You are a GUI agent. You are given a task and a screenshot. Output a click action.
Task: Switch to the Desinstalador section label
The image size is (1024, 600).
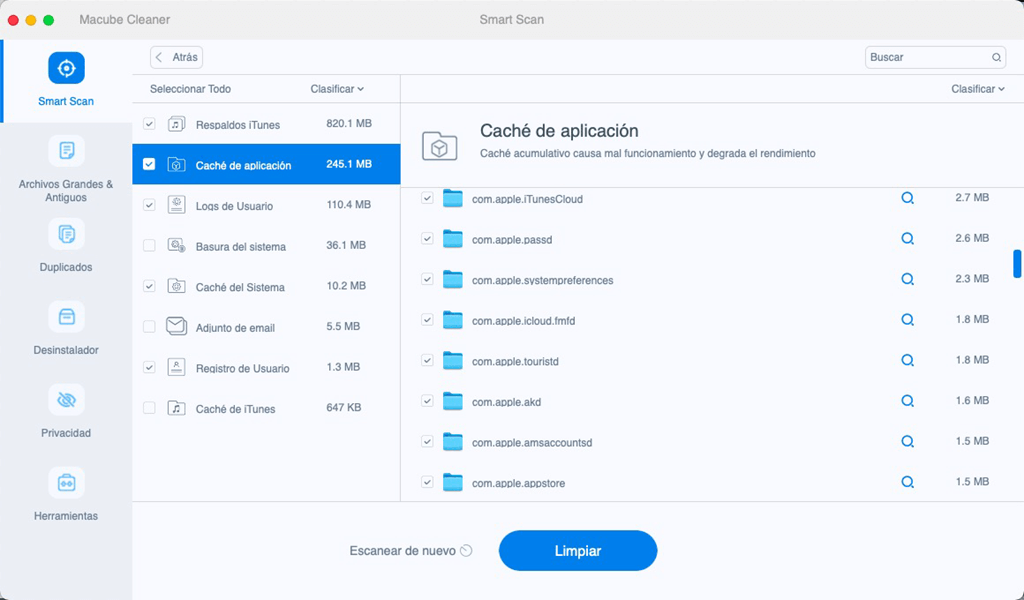[x=66, y=350]
